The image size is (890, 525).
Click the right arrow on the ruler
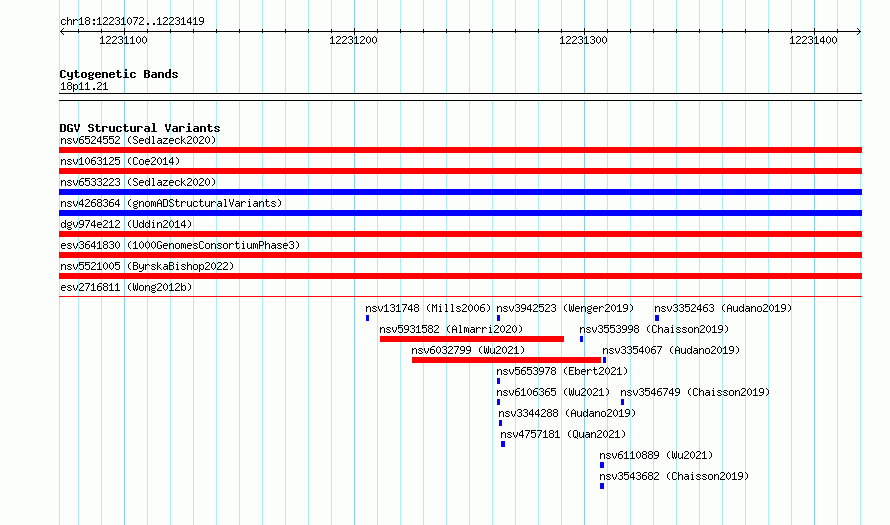(859, 32)
